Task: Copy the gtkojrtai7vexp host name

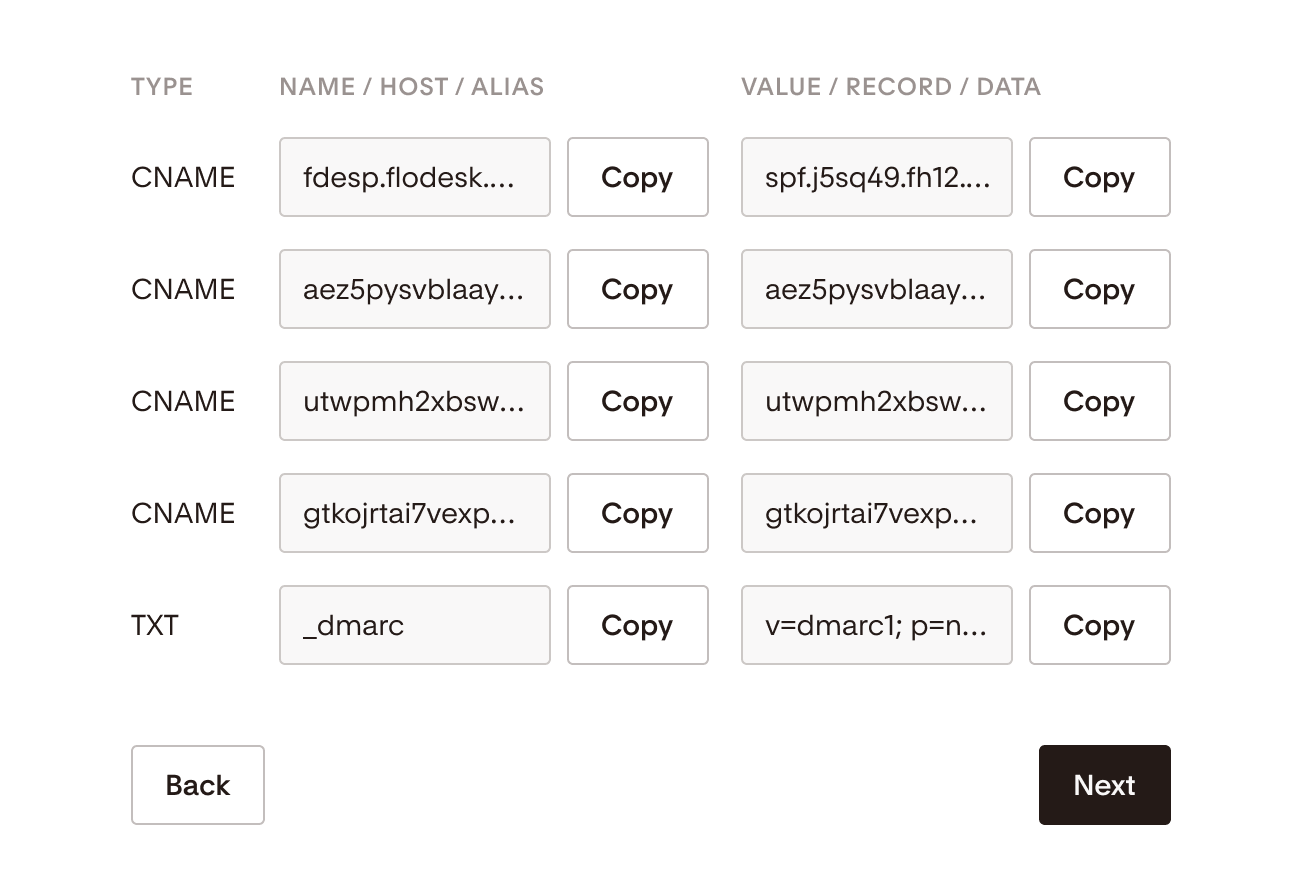Action: click(638, 513)
